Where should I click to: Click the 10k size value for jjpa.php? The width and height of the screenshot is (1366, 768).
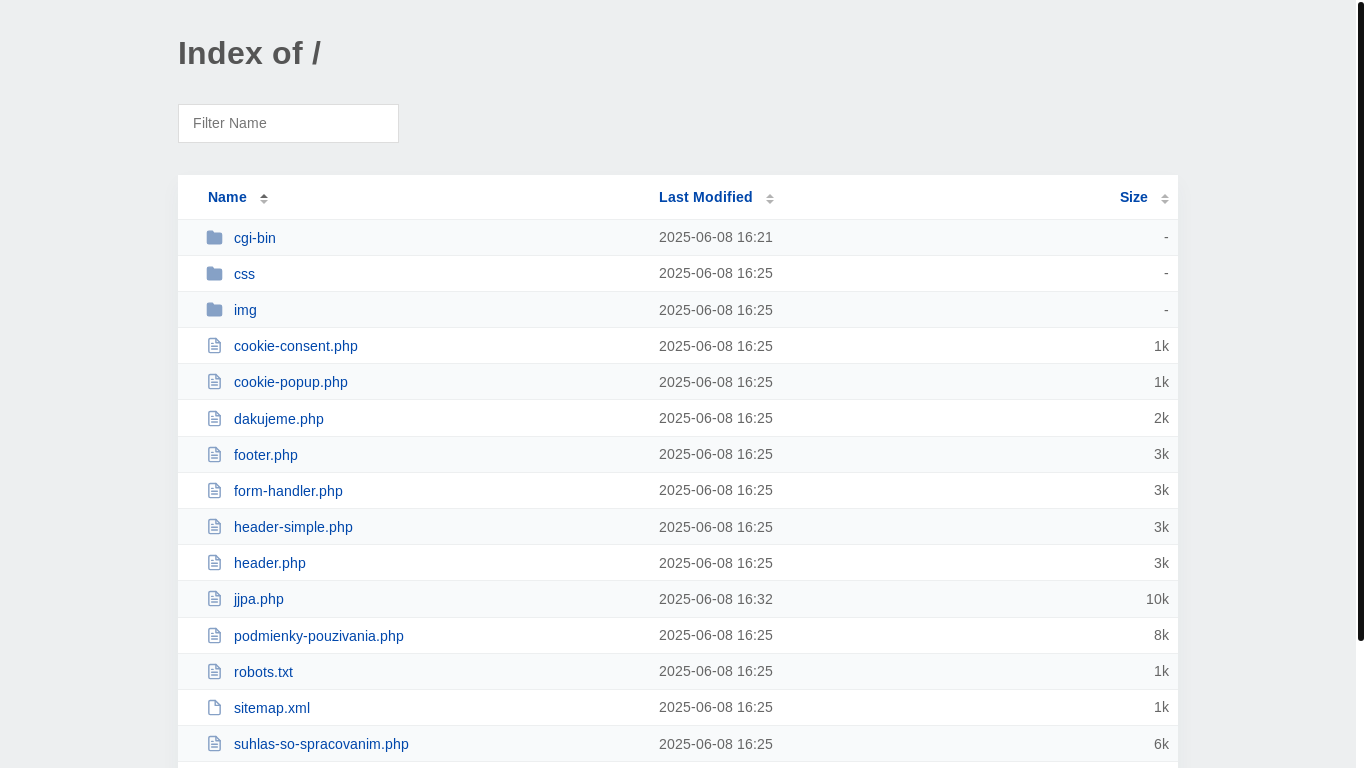1157,599
